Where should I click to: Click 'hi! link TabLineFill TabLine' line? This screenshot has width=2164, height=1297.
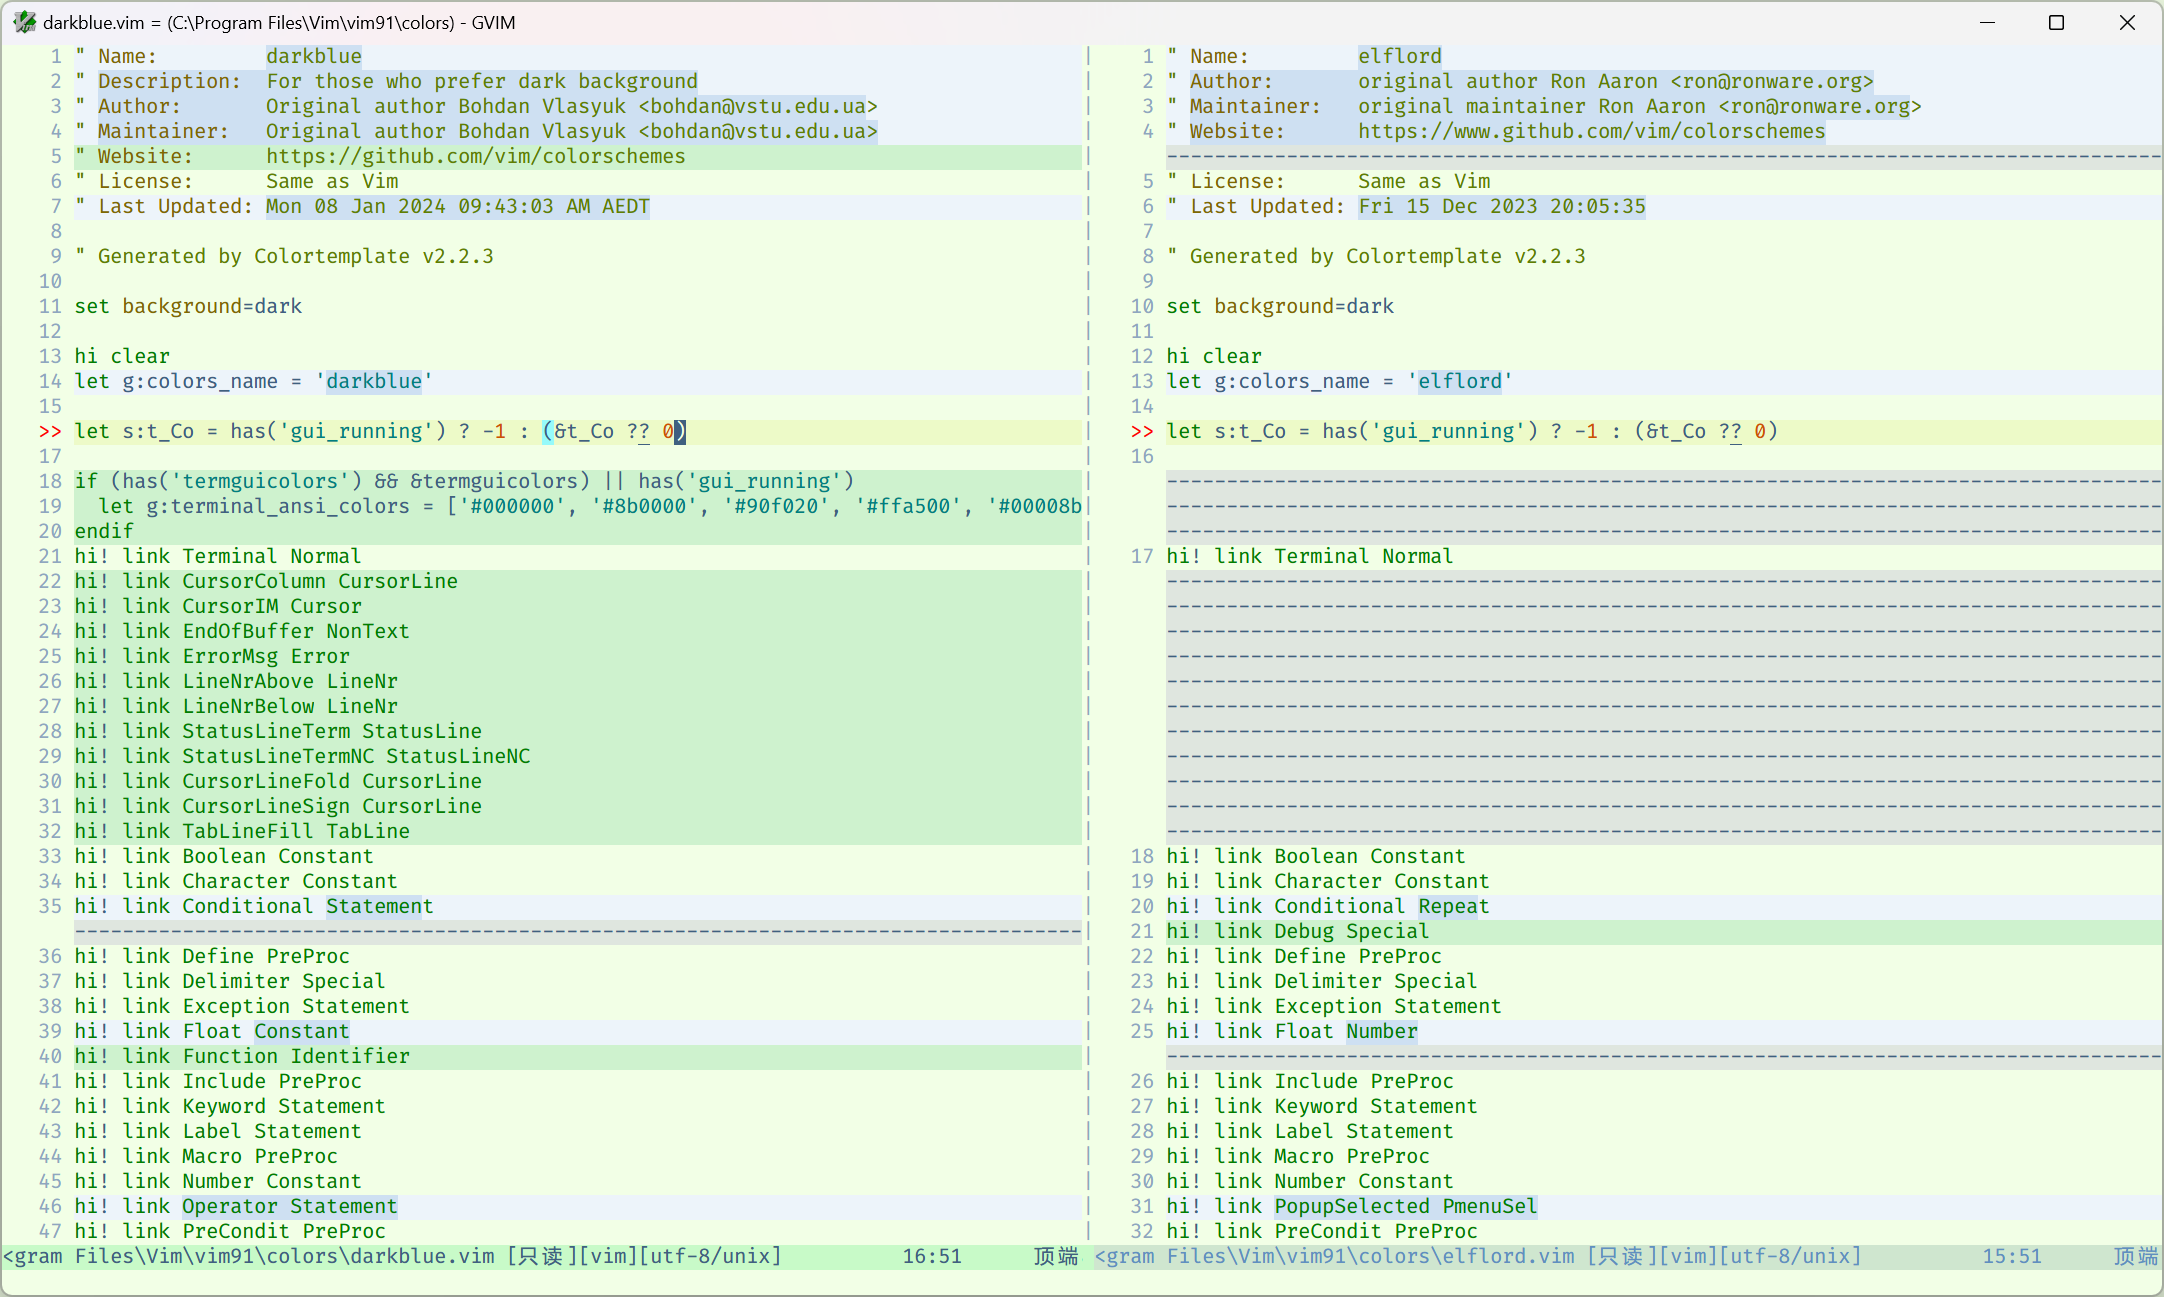[x=242, y=832]
